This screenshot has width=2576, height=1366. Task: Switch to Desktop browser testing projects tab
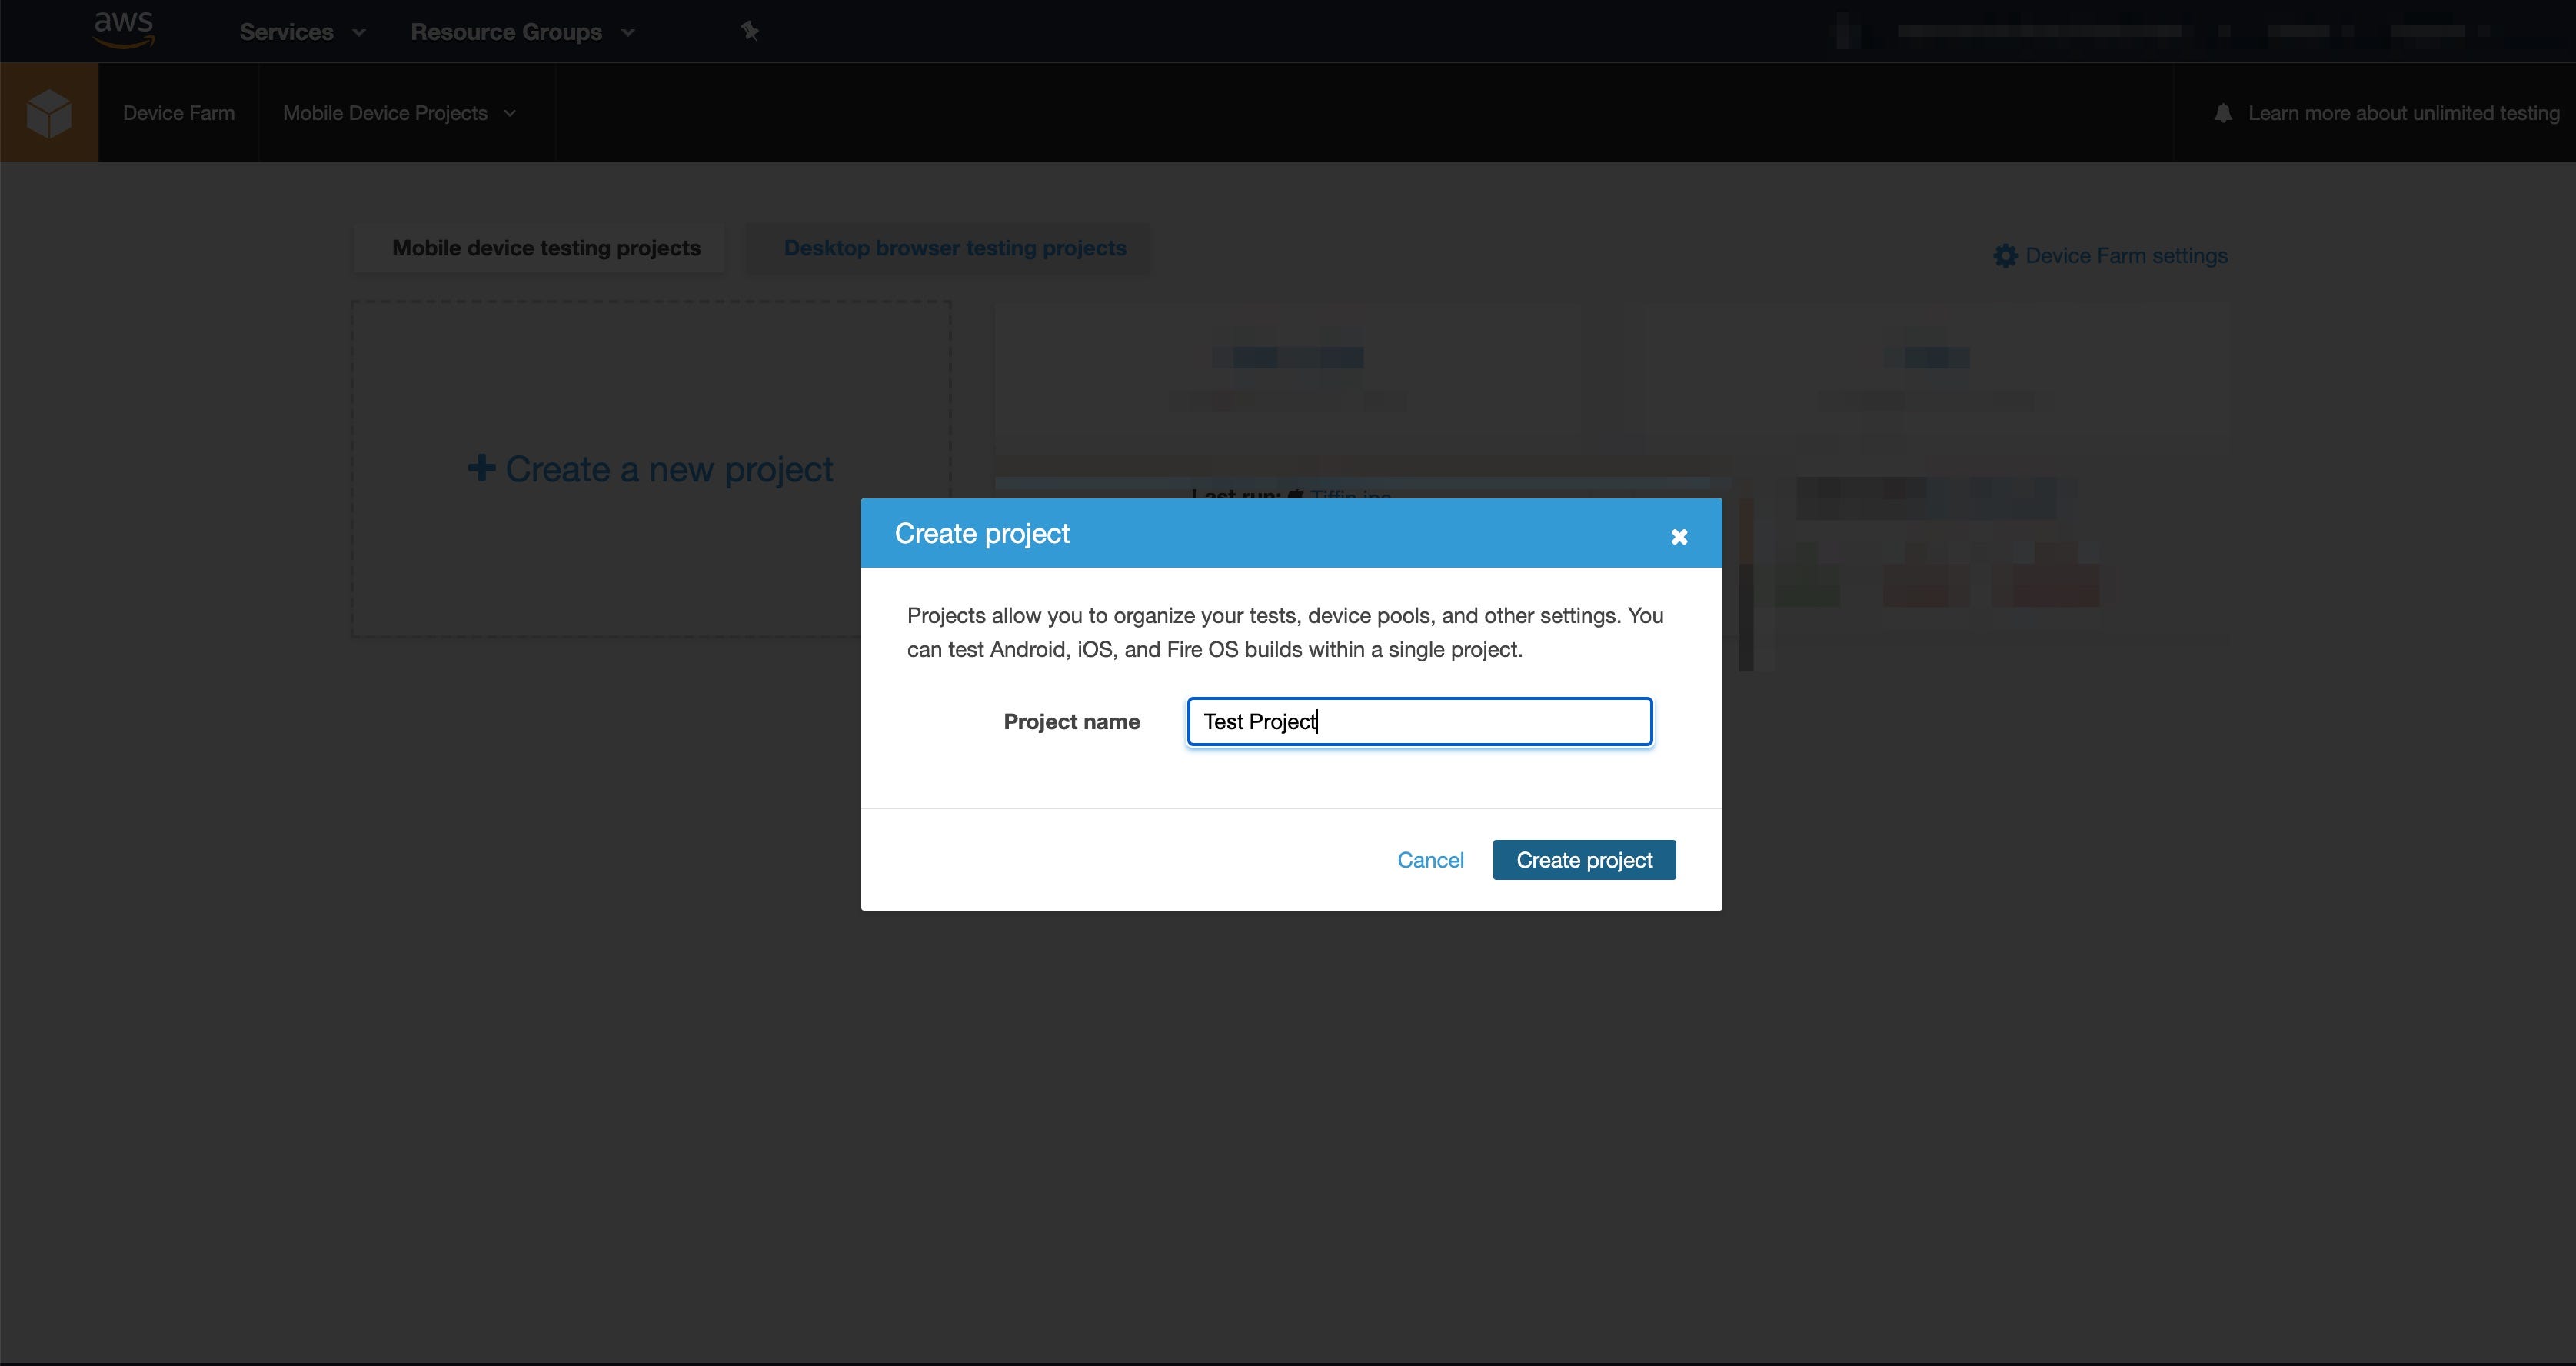click(954, 248)
